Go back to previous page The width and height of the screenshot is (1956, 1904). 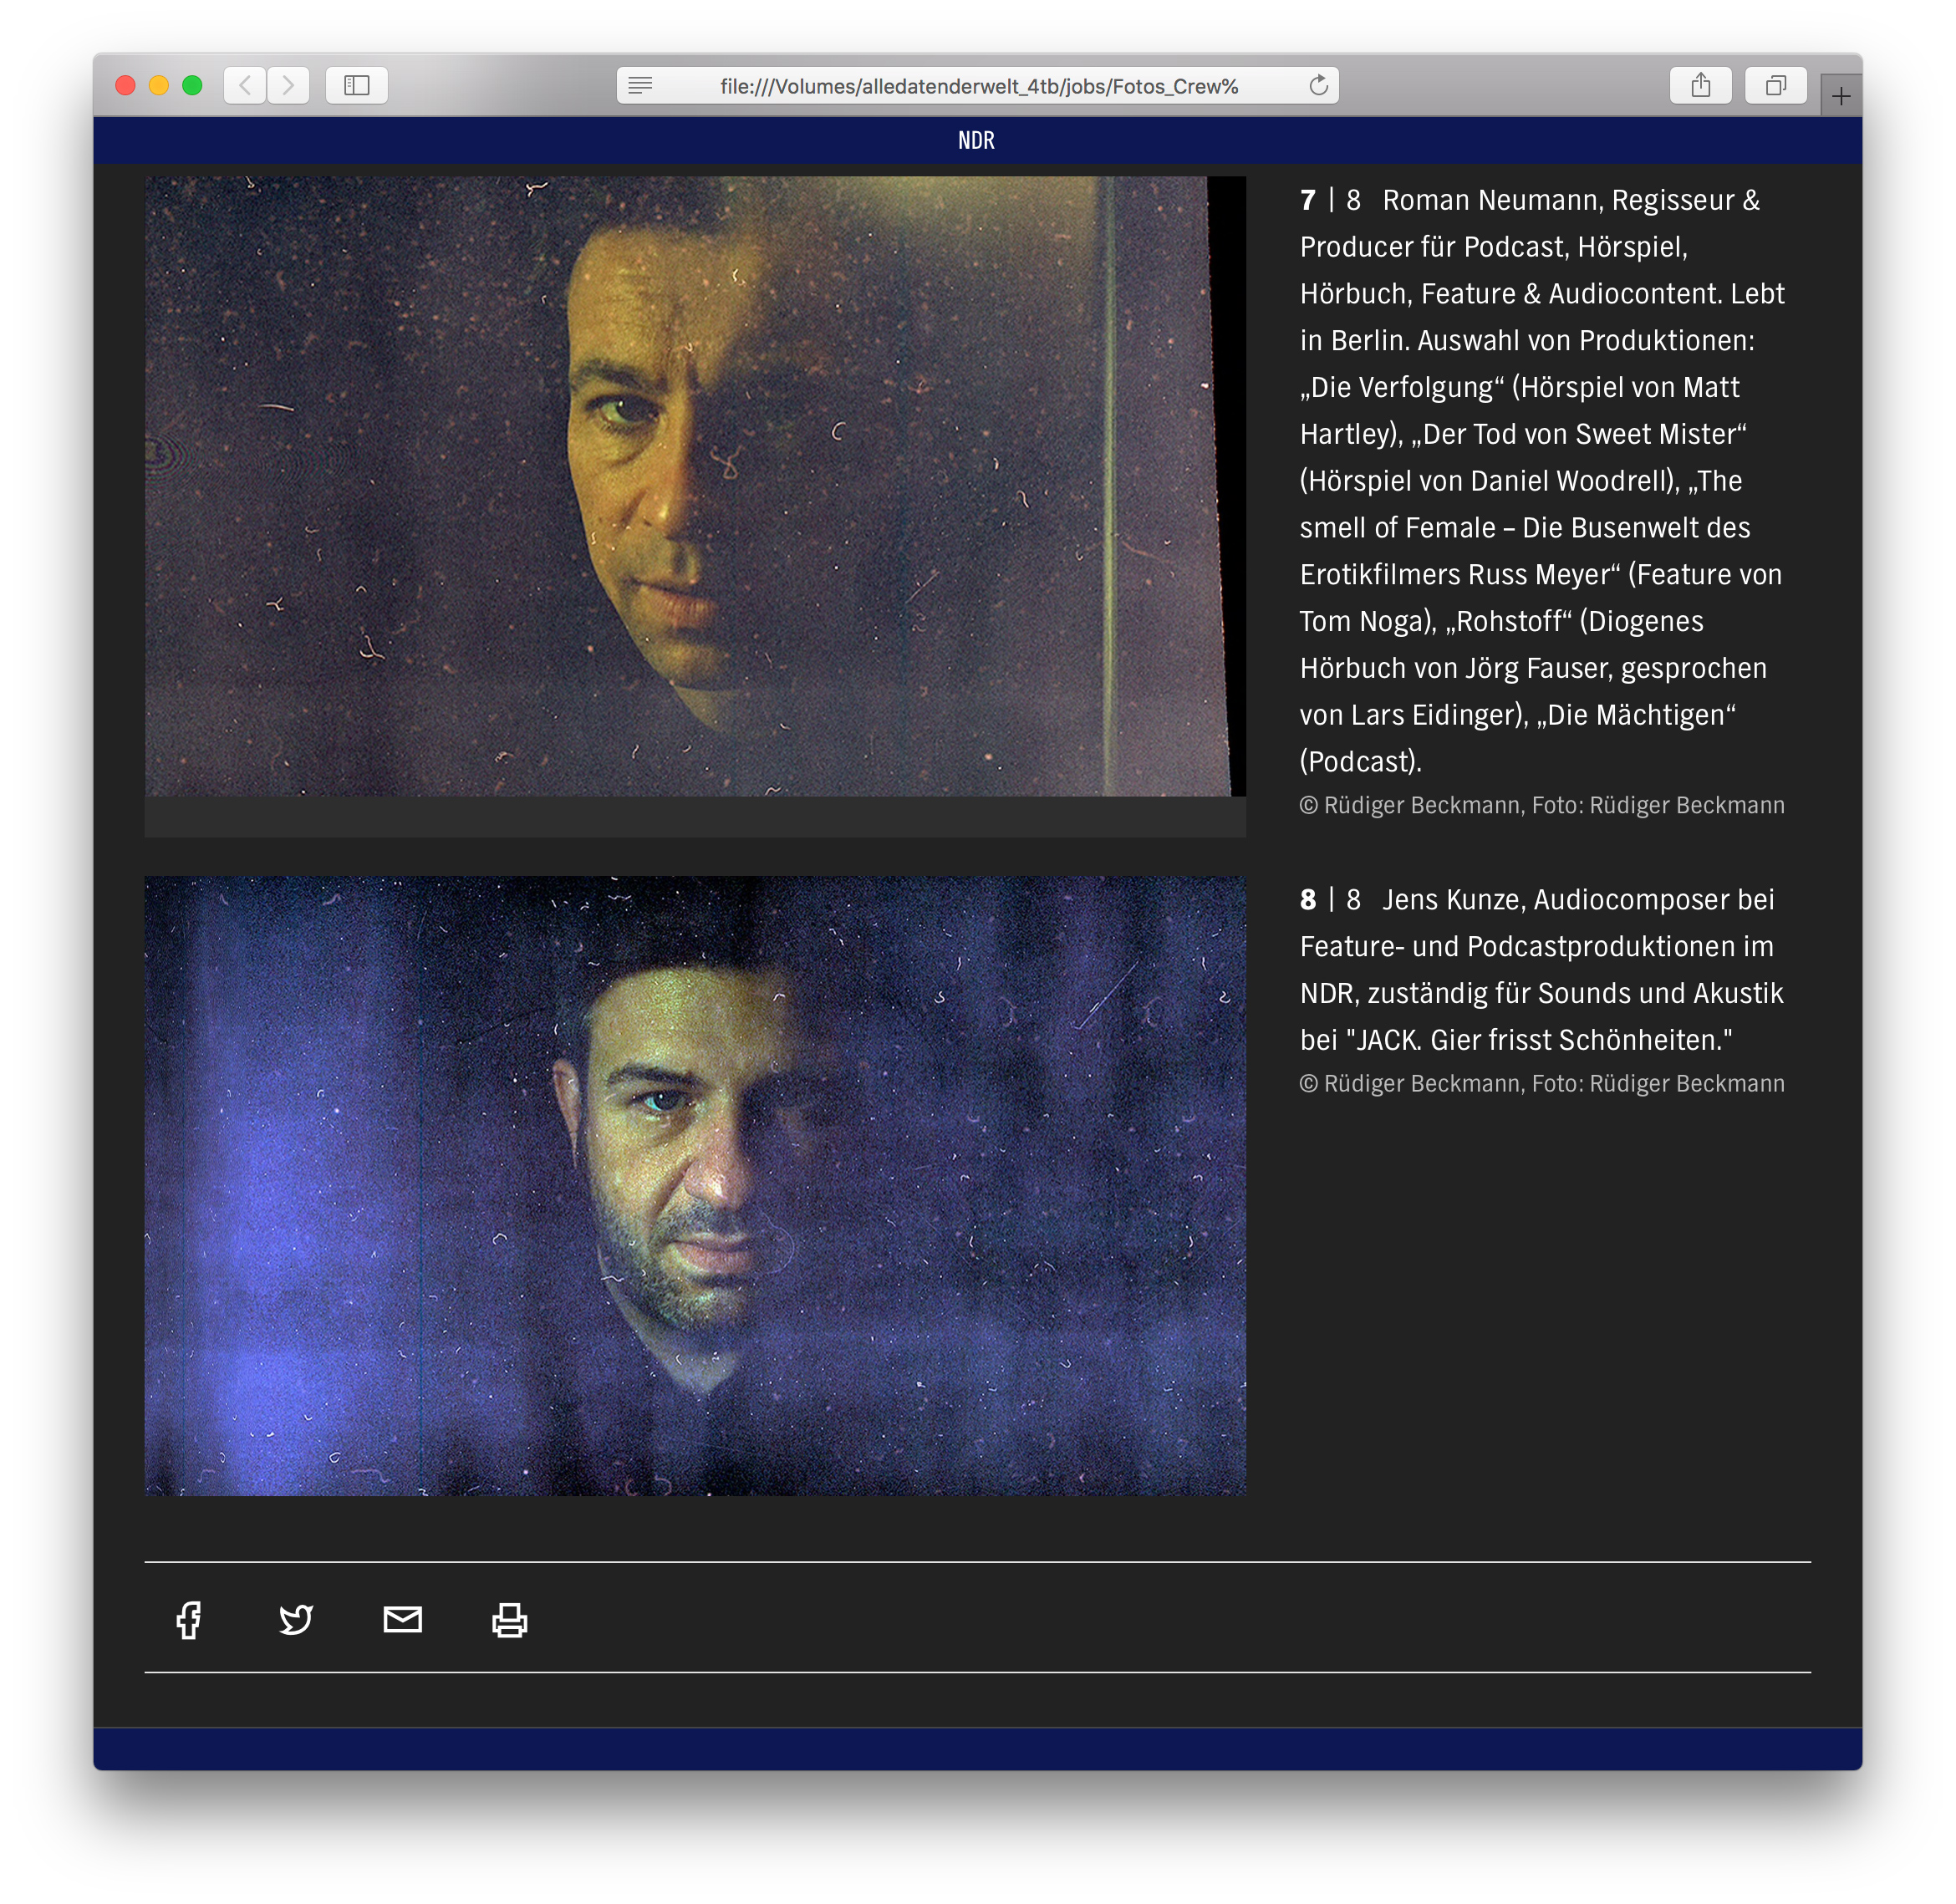[x=245, y=86]
